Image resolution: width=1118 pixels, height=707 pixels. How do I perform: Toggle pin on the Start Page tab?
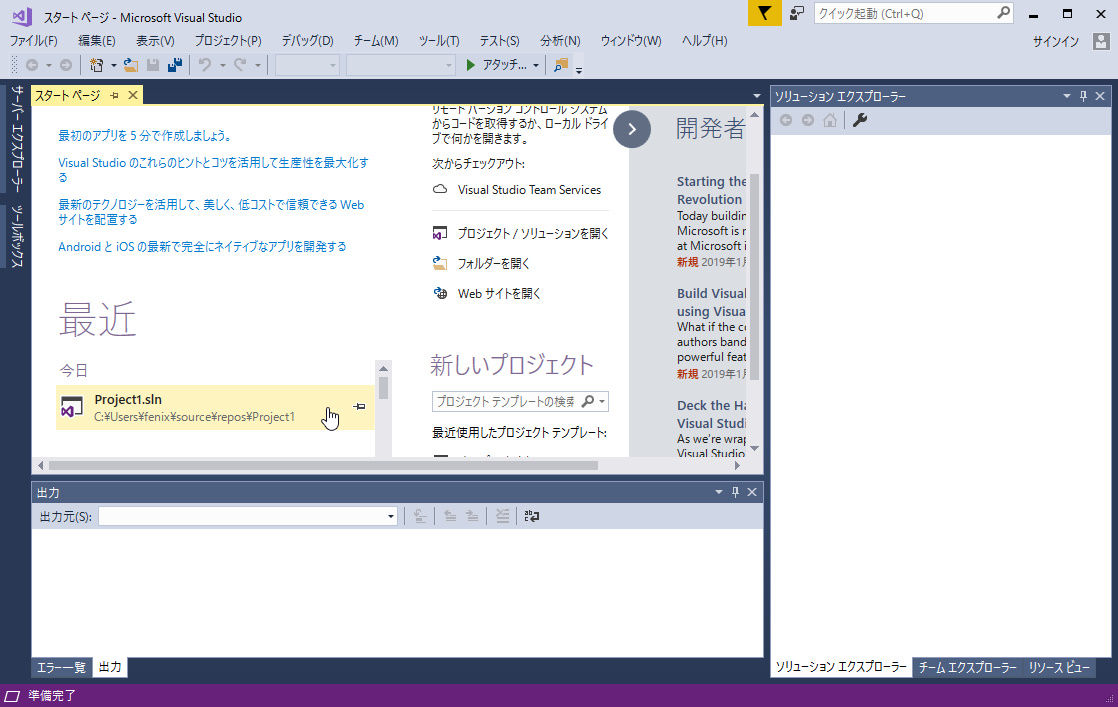(114, 96)
